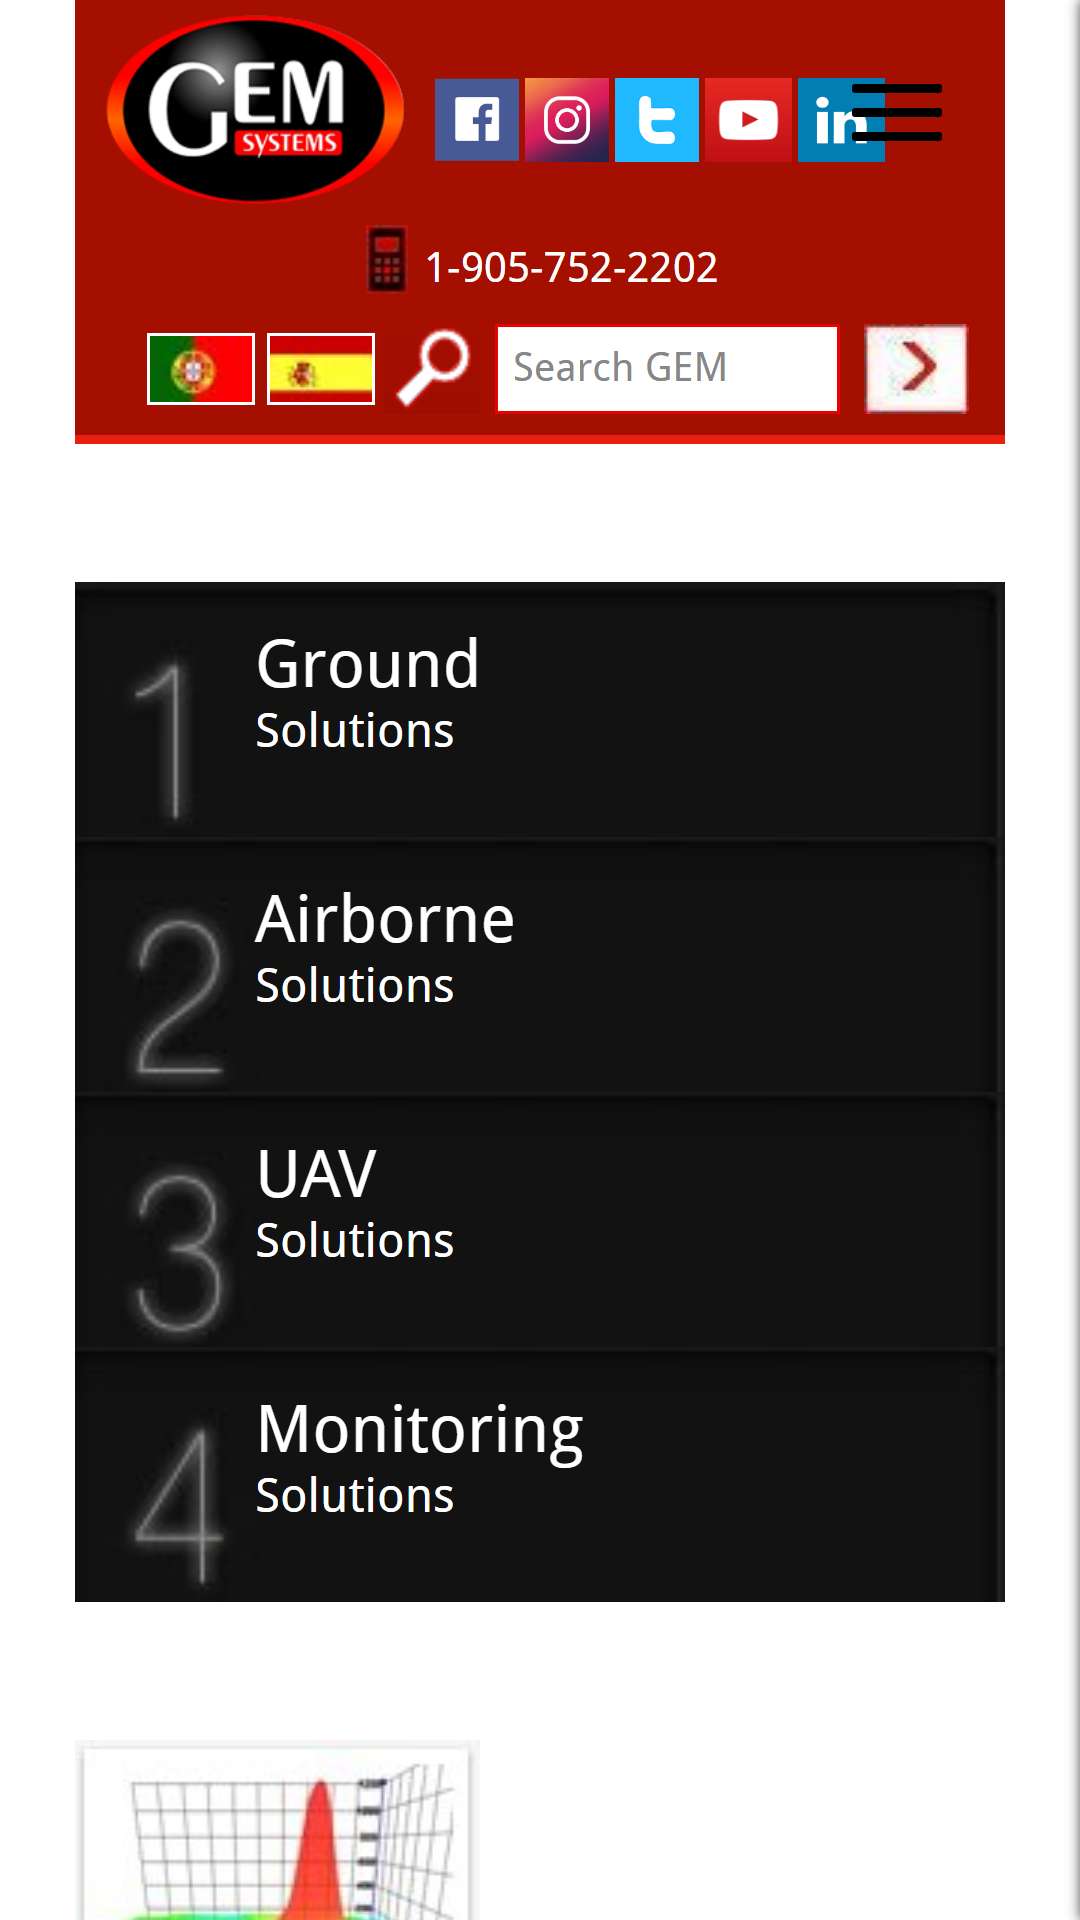Open UAV Solutions menu item

point(540,1221)
